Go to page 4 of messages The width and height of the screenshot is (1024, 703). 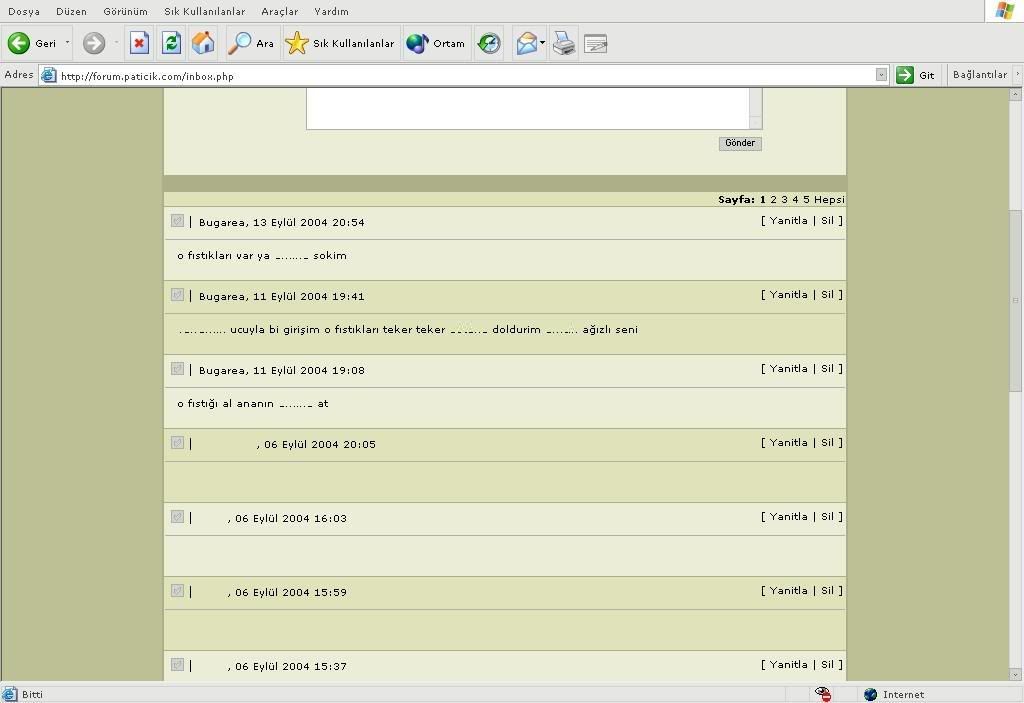(795, 200)
